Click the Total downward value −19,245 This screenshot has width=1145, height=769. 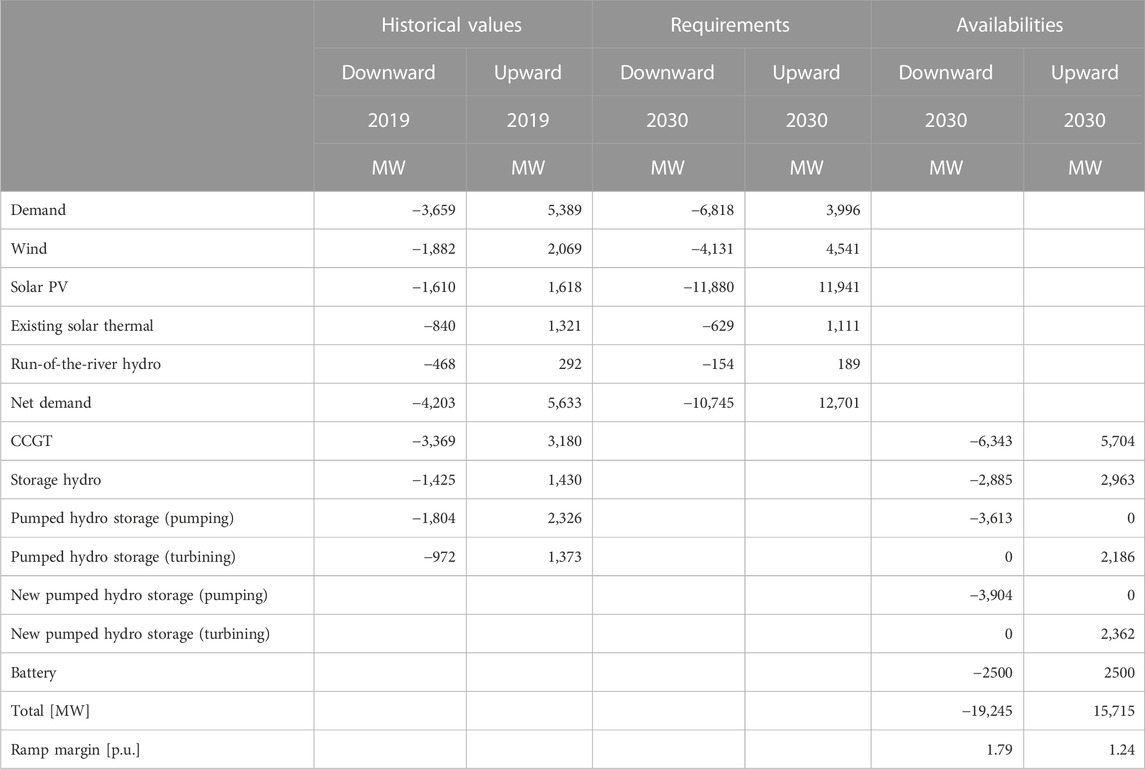pyautogui.click(x=987, y=711)
